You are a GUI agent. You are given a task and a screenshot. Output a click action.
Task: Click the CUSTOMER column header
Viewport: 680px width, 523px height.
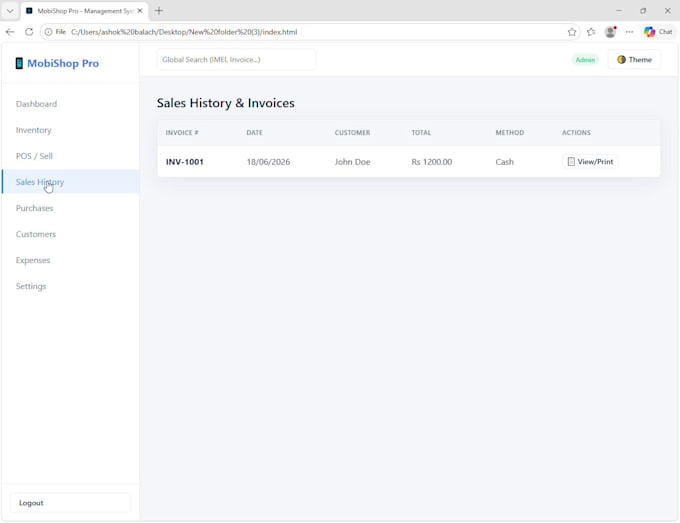click(x=352, y=133)
